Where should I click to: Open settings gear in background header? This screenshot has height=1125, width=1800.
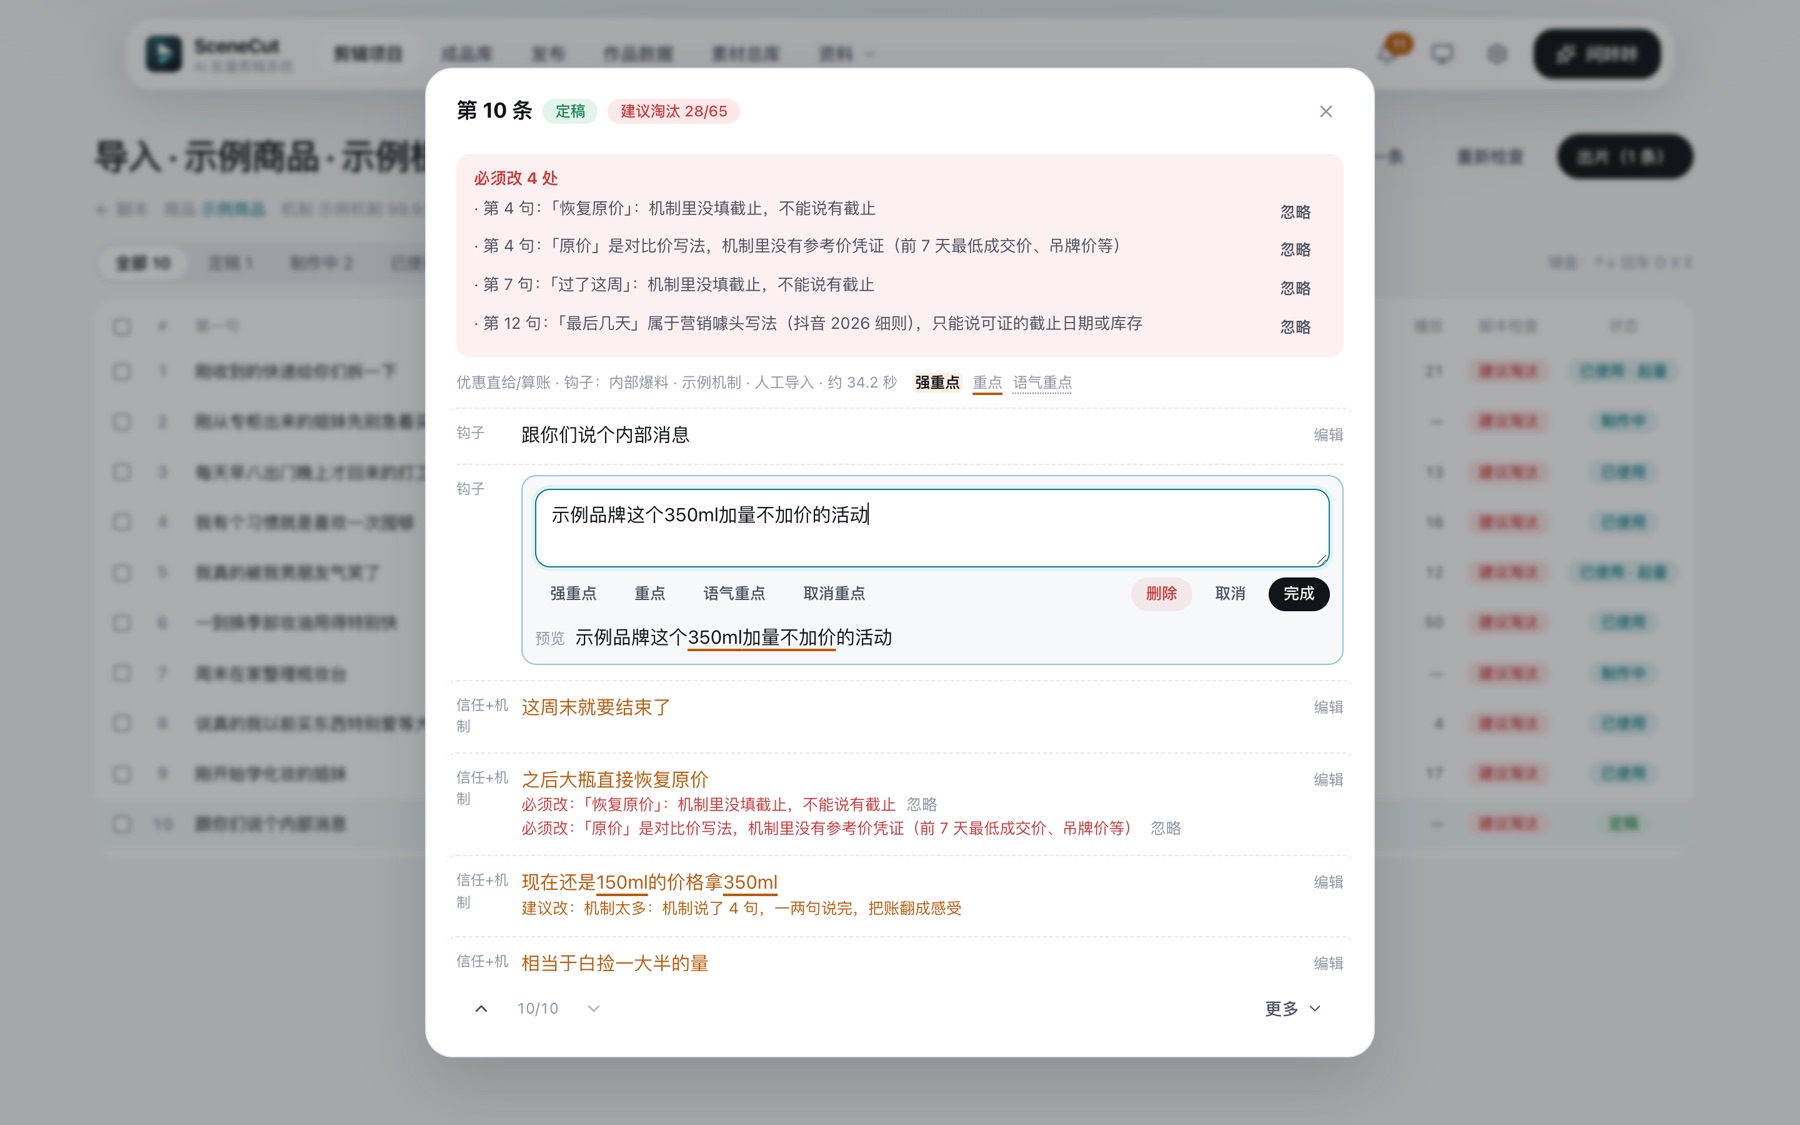[1497, 53]
